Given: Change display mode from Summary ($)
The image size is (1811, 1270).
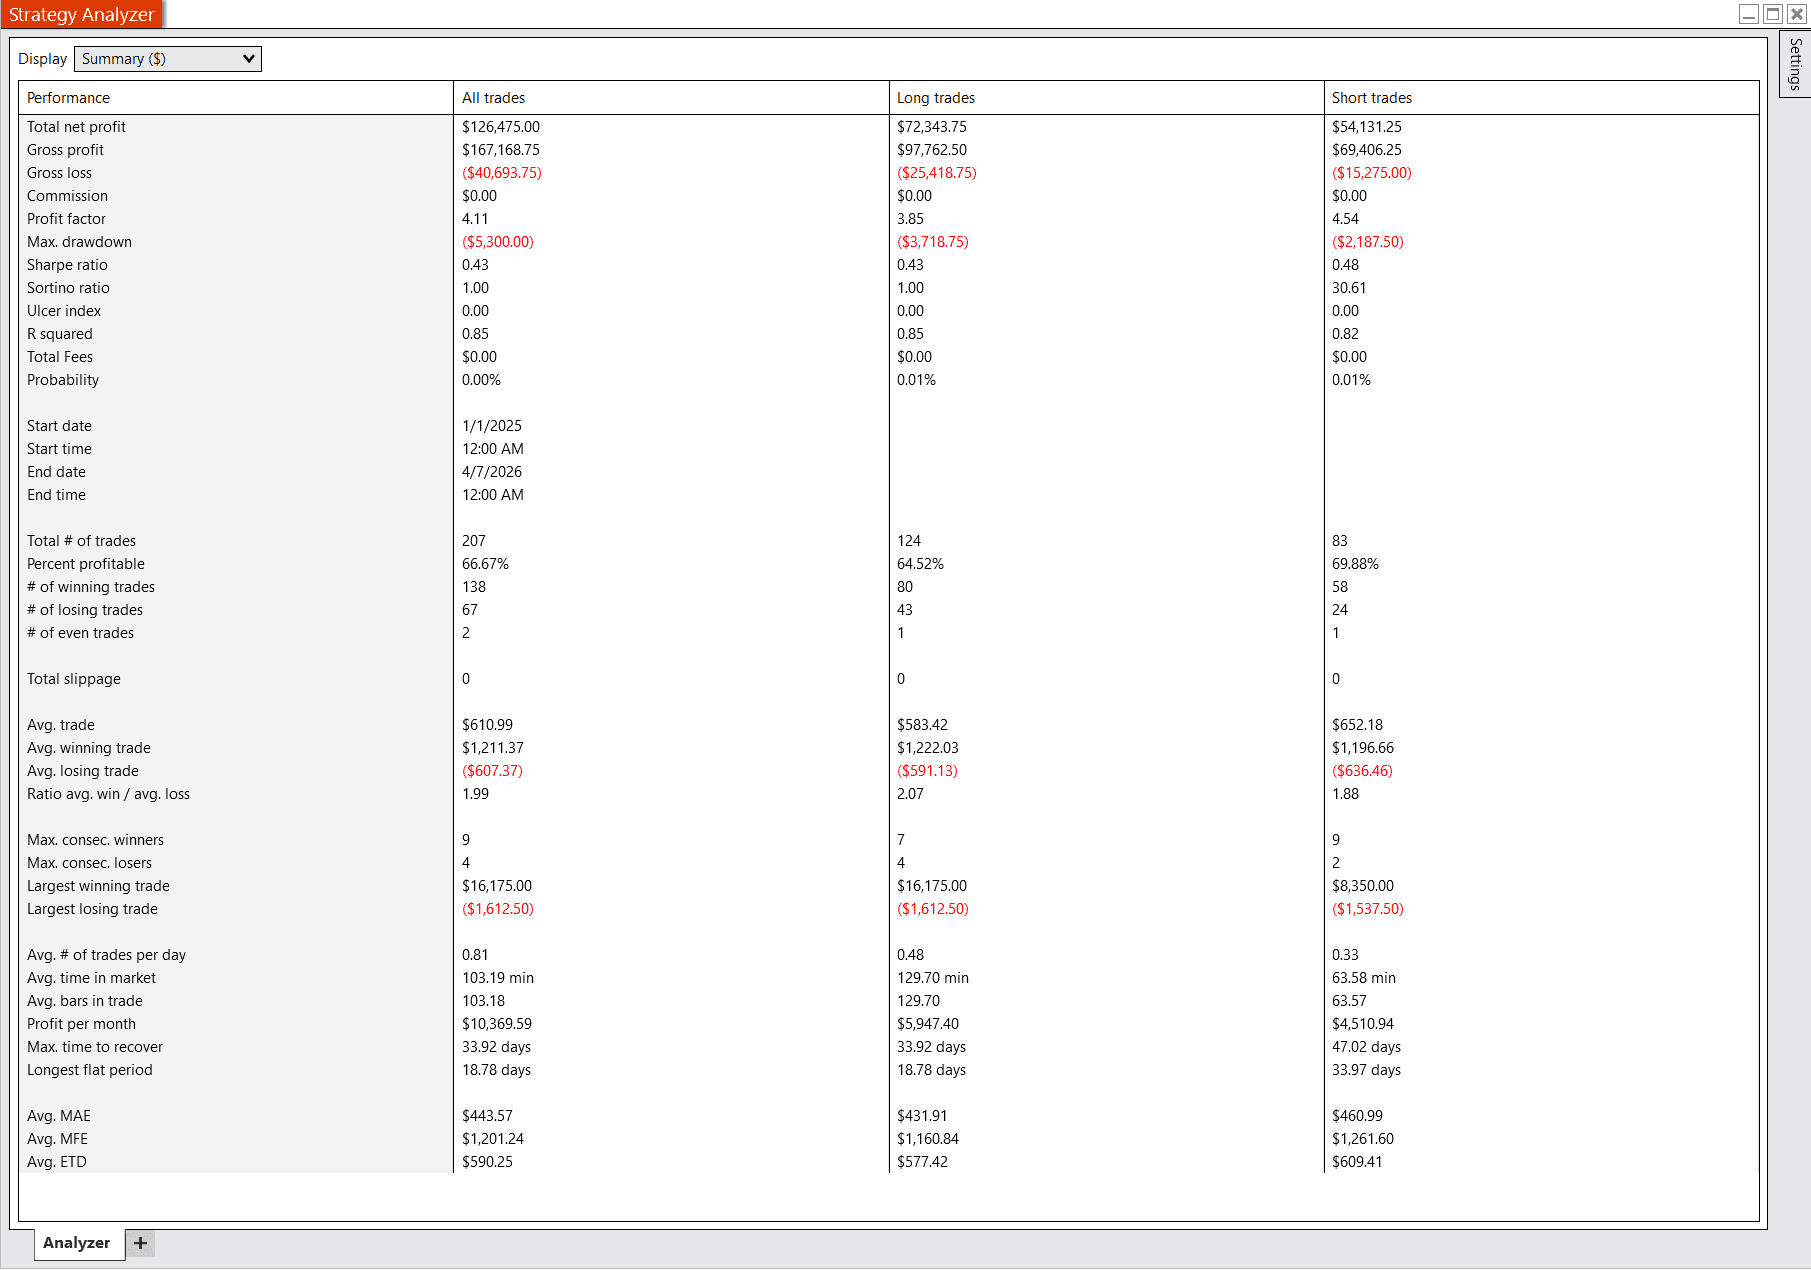Looking at the screenshot, I should 167,58.
